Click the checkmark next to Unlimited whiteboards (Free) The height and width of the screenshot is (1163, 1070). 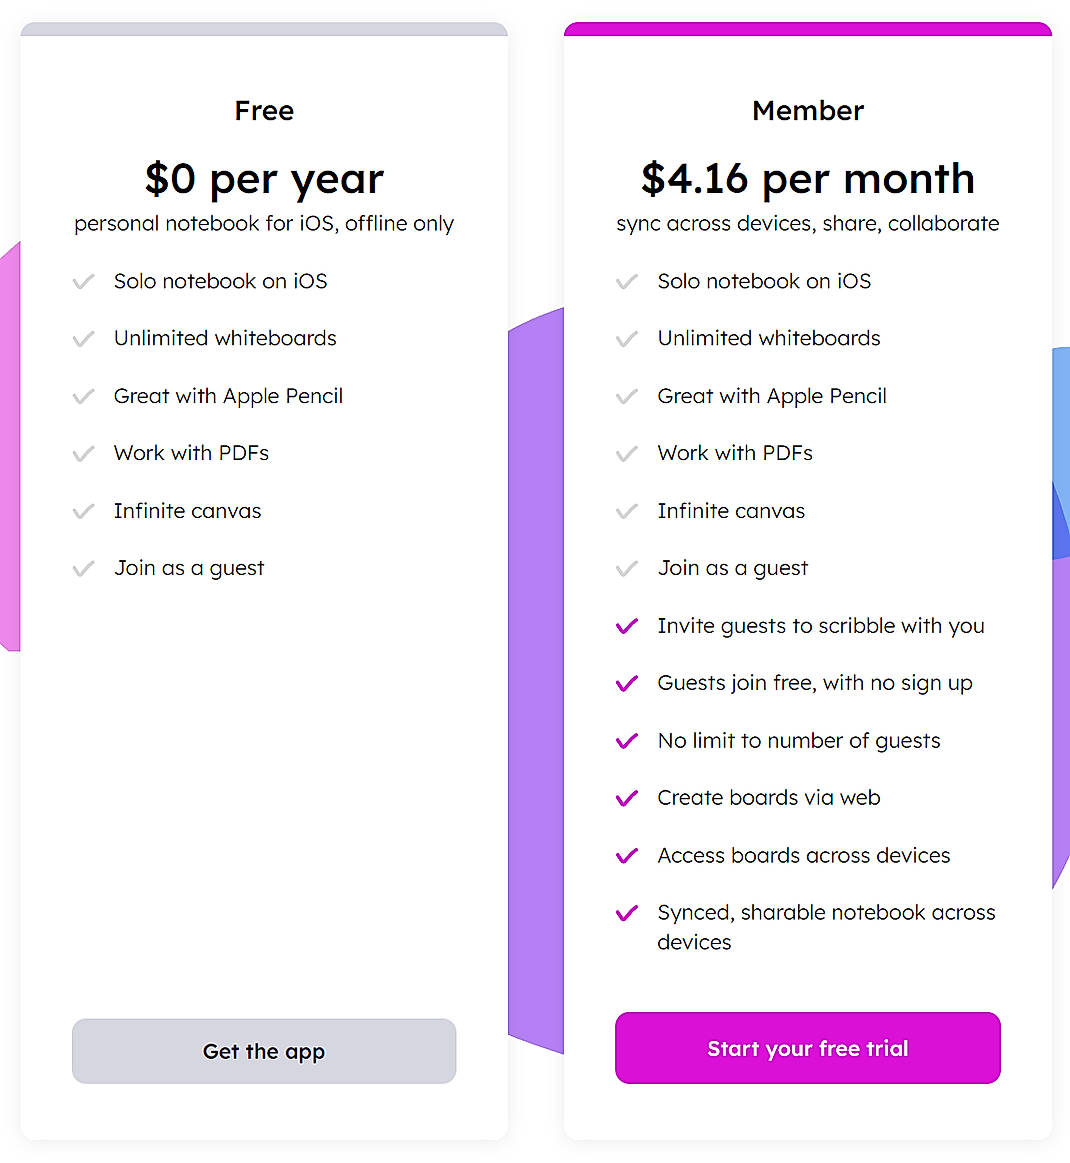(84, 339)
